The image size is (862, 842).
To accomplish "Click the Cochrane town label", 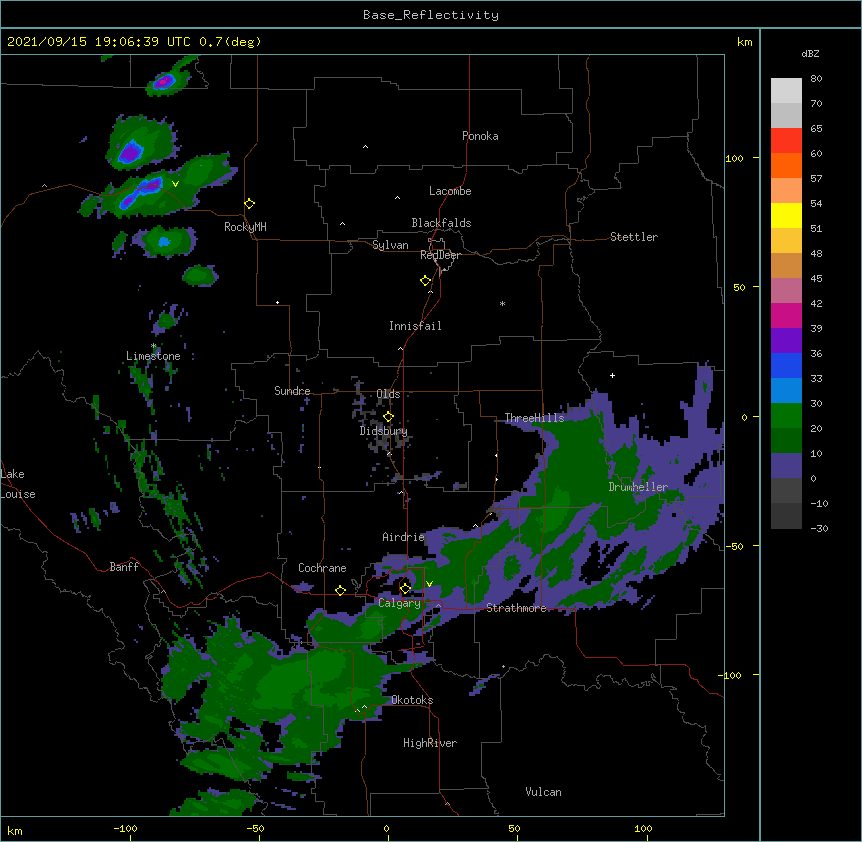I will [322, 568].
